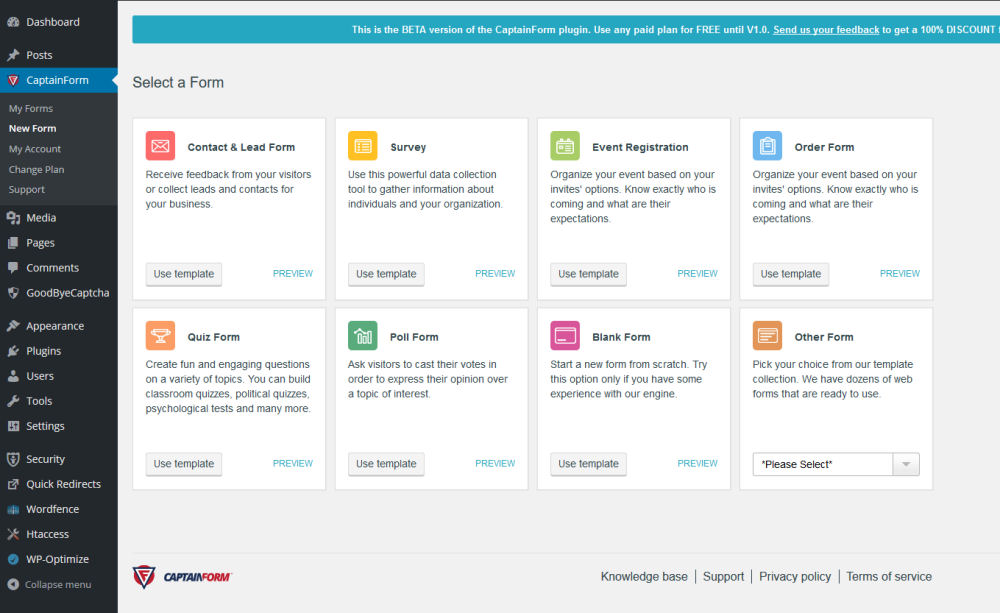Click the CaptainForm logo in the footer
This screenshot has width=1000, height=613.
coord(182,577)
